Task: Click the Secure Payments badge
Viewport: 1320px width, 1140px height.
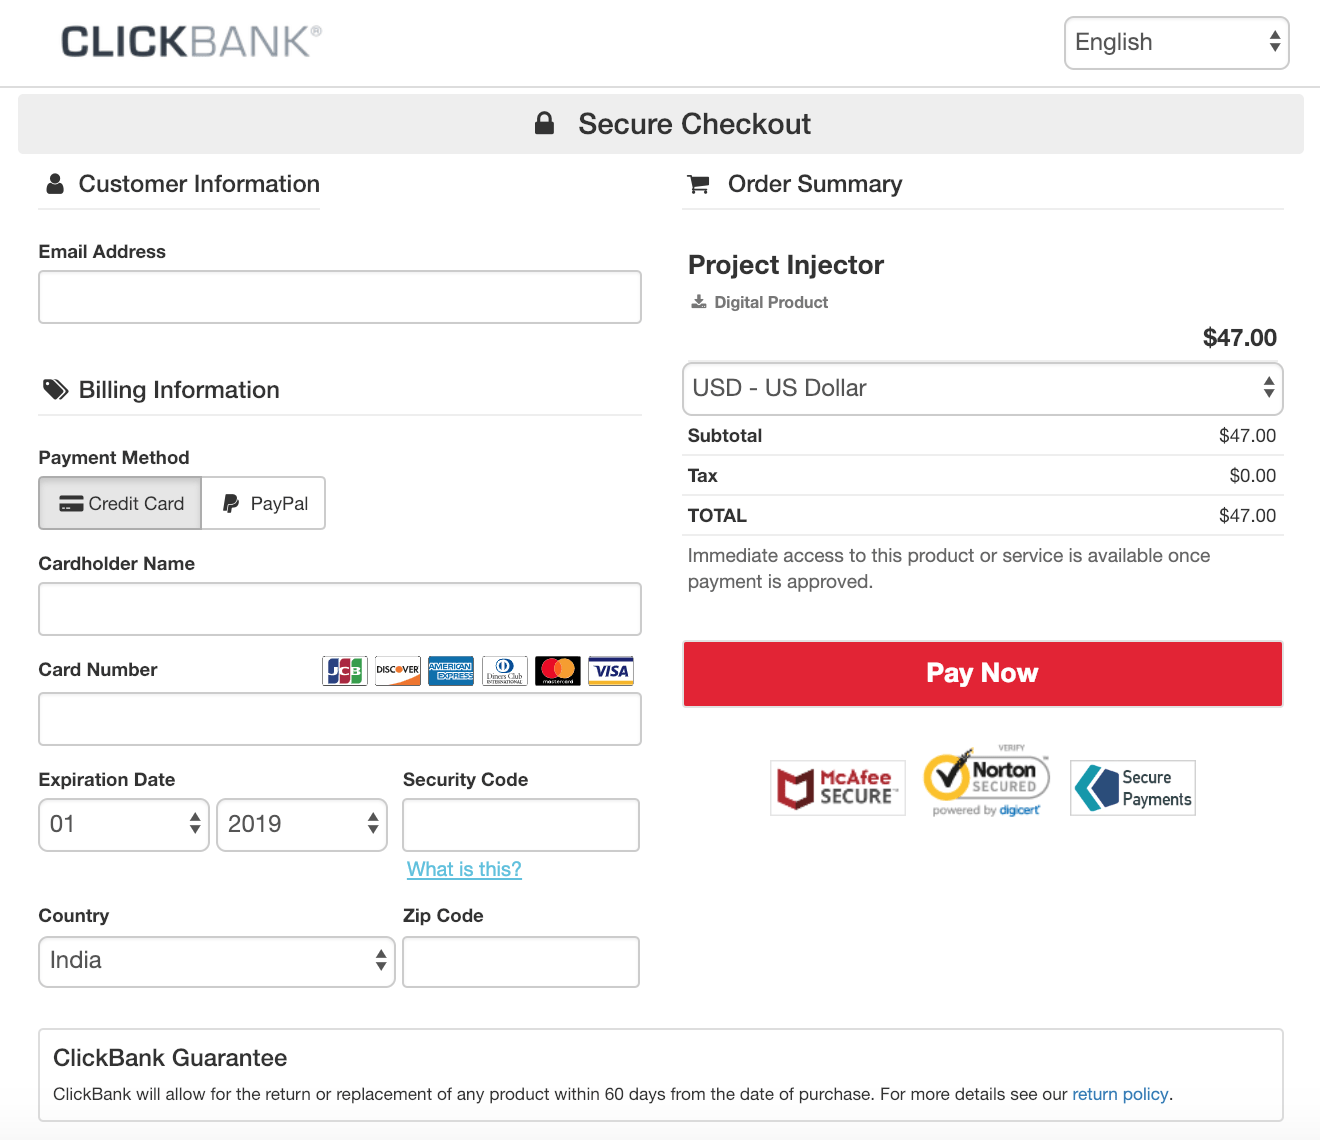Action: (1133, 788)
